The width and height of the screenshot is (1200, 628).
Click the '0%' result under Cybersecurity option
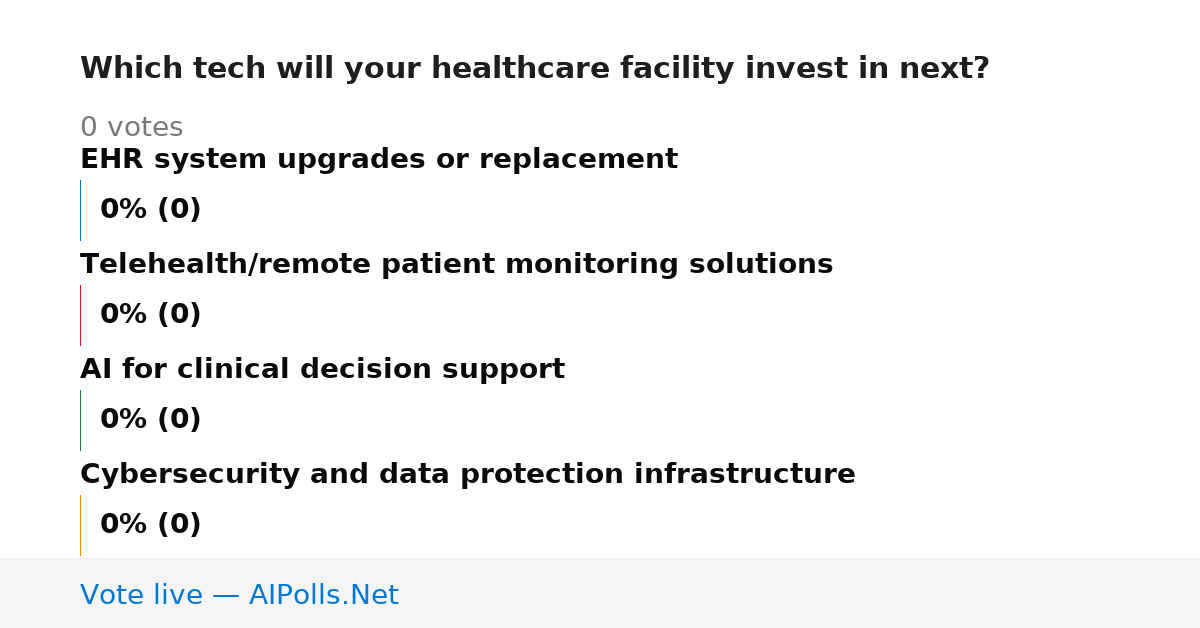point(124,525)
